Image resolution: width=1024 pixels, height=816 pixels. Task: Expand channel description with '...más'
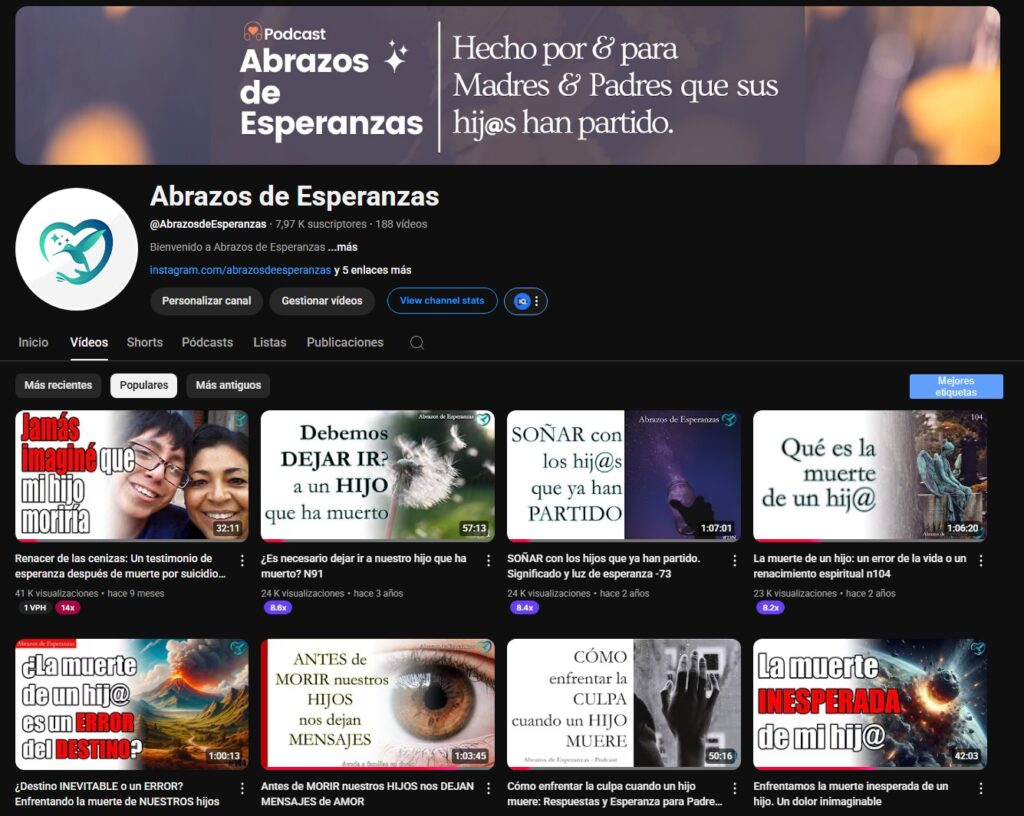coord(343,247)
